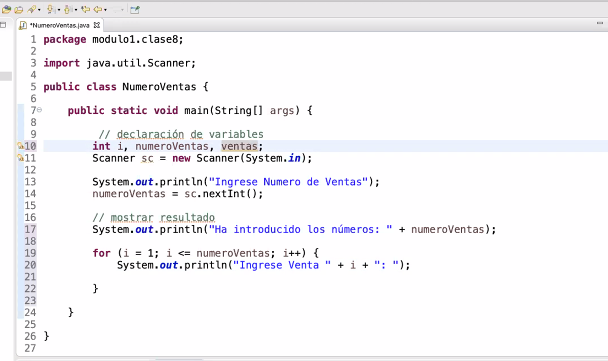This screenshot has width=608, height=361.
Task: Click the closing brace on line 26
Action: pyautogui.click(x=47, y=336)
